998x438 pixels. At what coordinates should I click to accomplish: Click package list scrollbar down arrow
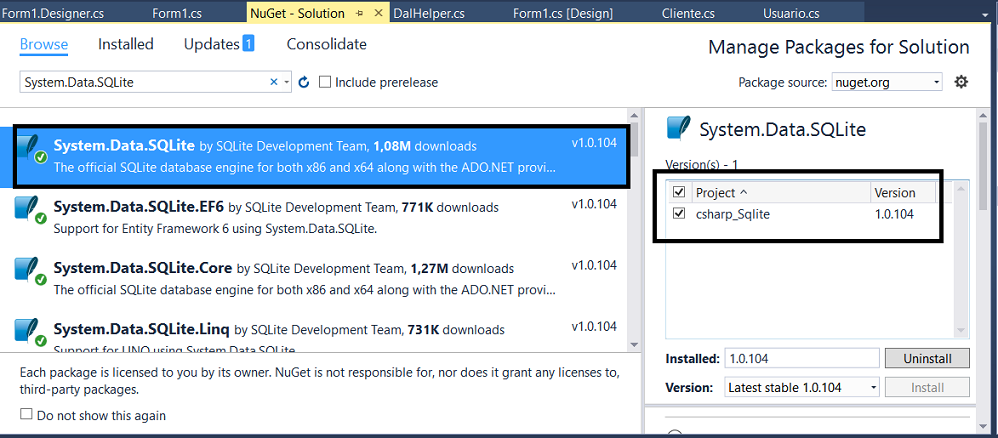pyautogui.click(x=633, y=344)
